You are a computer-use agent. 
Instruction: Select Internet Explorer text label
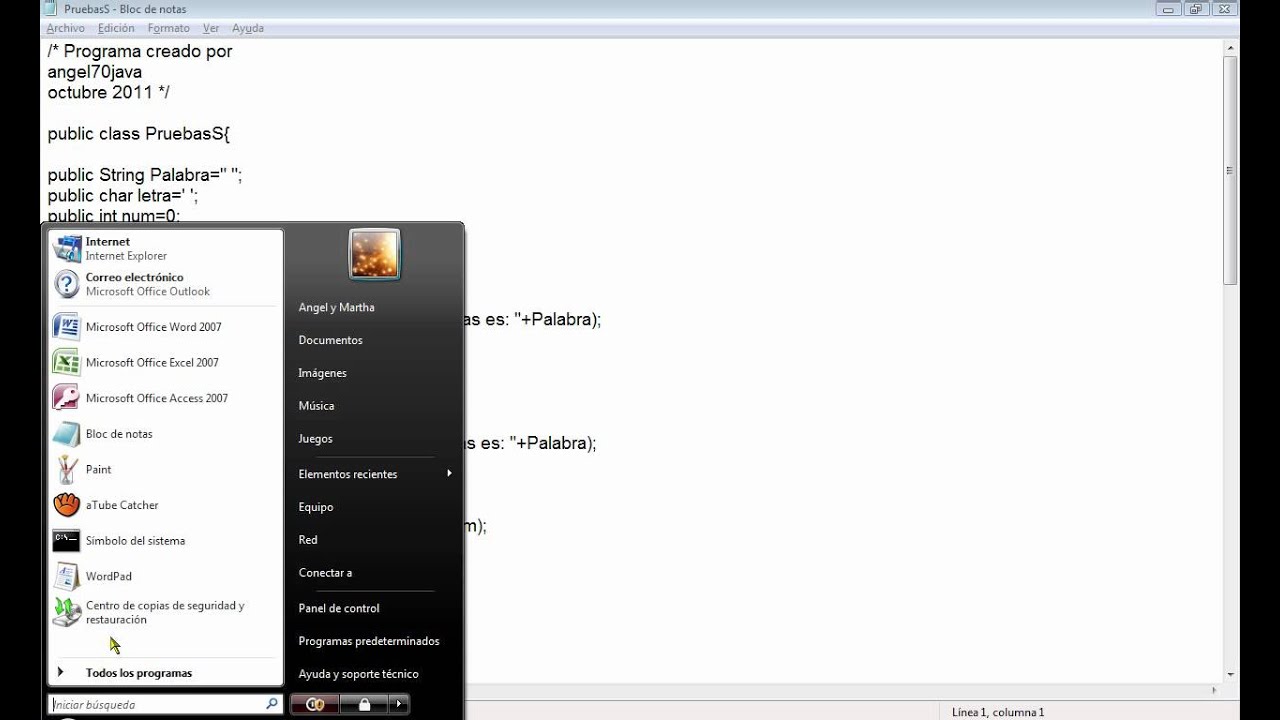point(126,256)
